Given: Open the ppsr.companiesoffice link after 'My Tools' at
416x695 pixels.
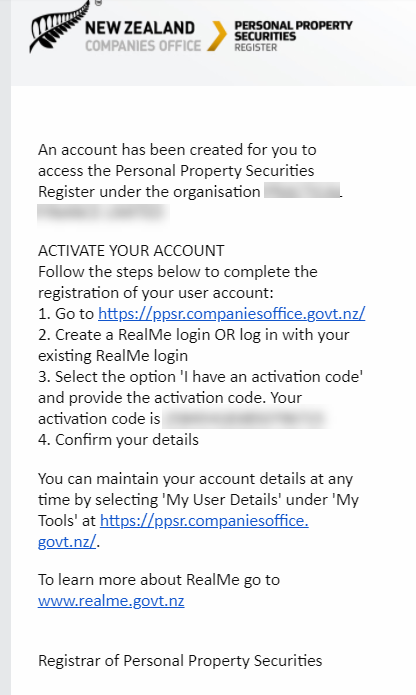Looking at the screenshot, I should (x=204, y=520).
